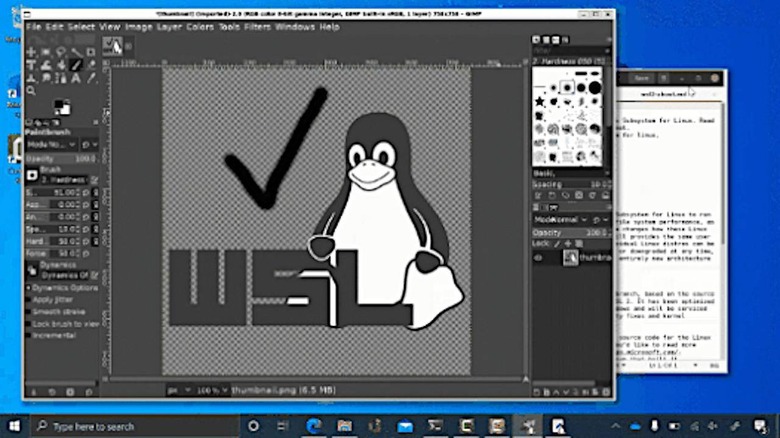Viewport: 780px width, 438px height.
Task: Open Microsoft Edge from the taskbar
Action: pos(314,426)
